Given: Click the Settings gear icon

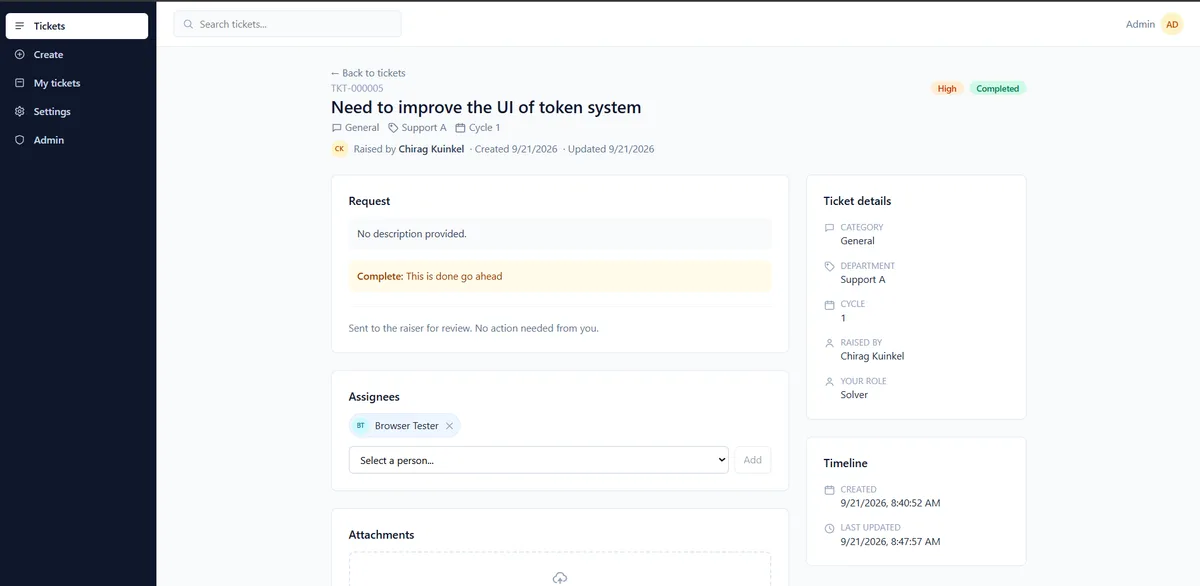Looking at the screenshot, I should [20, 112].
